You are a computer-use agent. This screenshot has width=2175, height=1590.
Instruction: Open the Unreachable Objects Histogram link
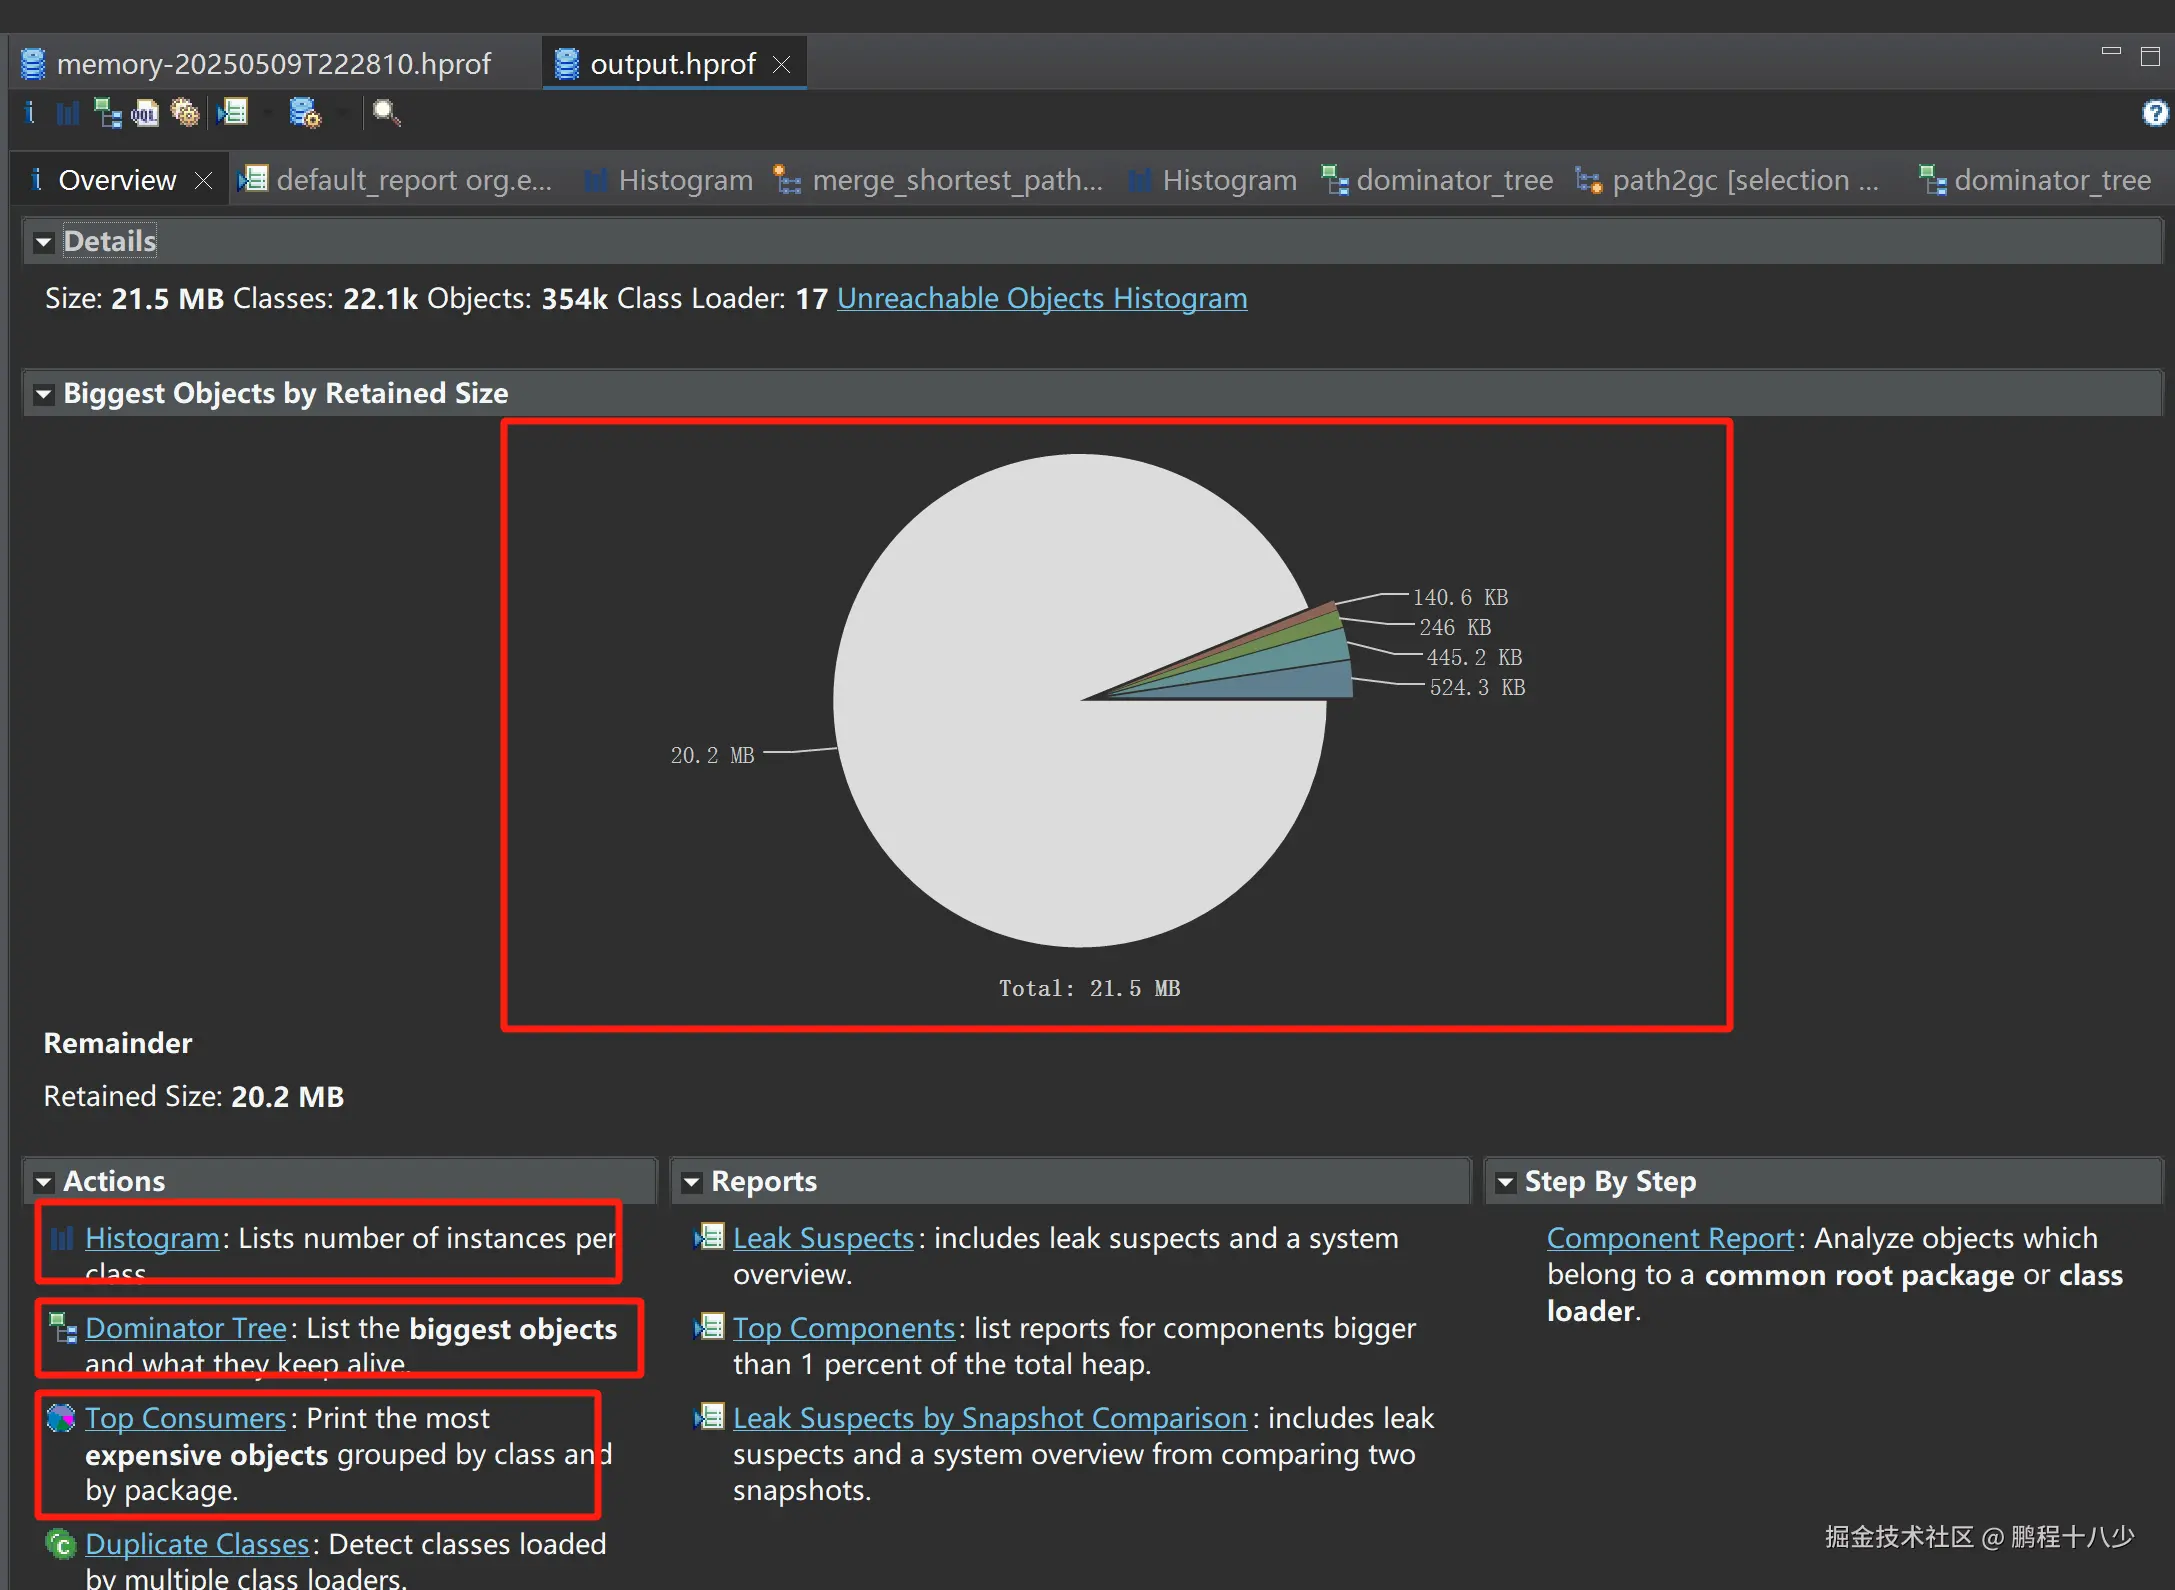[x=1041, y=298]
